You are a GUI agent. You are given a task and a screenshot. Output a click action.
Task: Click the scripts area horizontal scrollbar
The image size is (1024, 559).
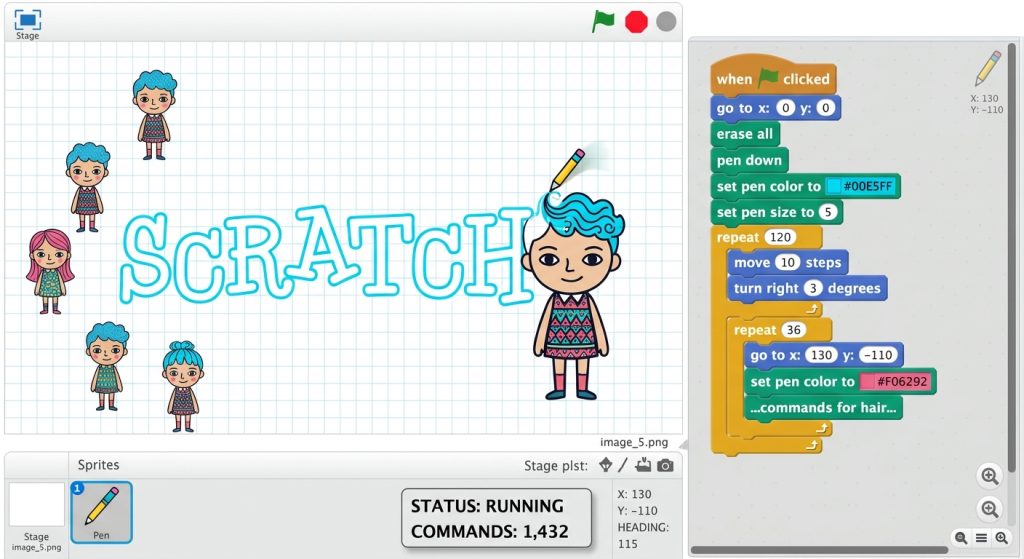[820, 550]
